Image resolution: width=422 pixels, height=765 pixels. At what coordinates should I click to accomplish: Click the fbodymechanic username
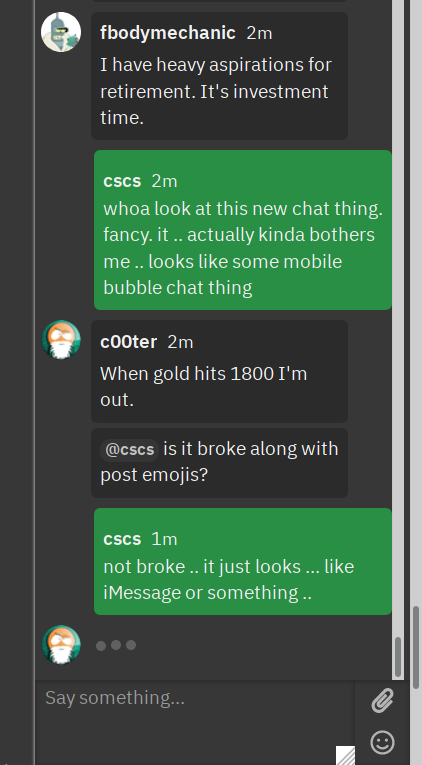point(168,33)
